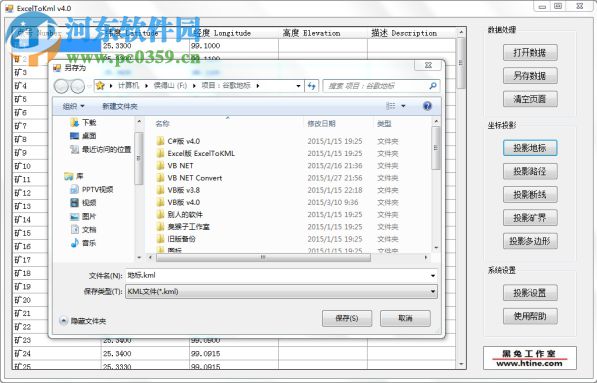Select 最近访问的位置 in the navigation pane
Image resolution: width=597 pixels, height=383 pixels.
pyautogui.click(x=101, y=150)
